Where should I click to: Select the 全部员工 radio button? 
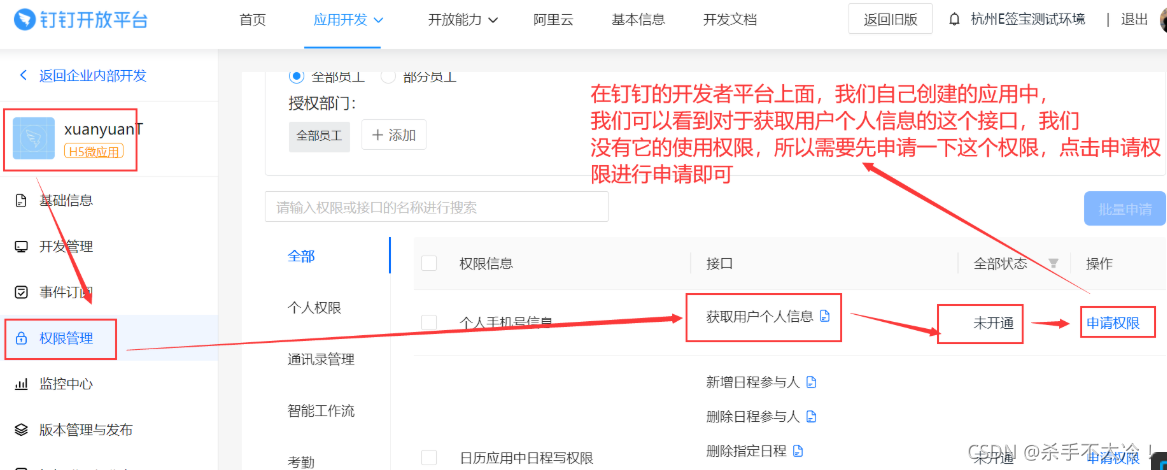point(297,75)
